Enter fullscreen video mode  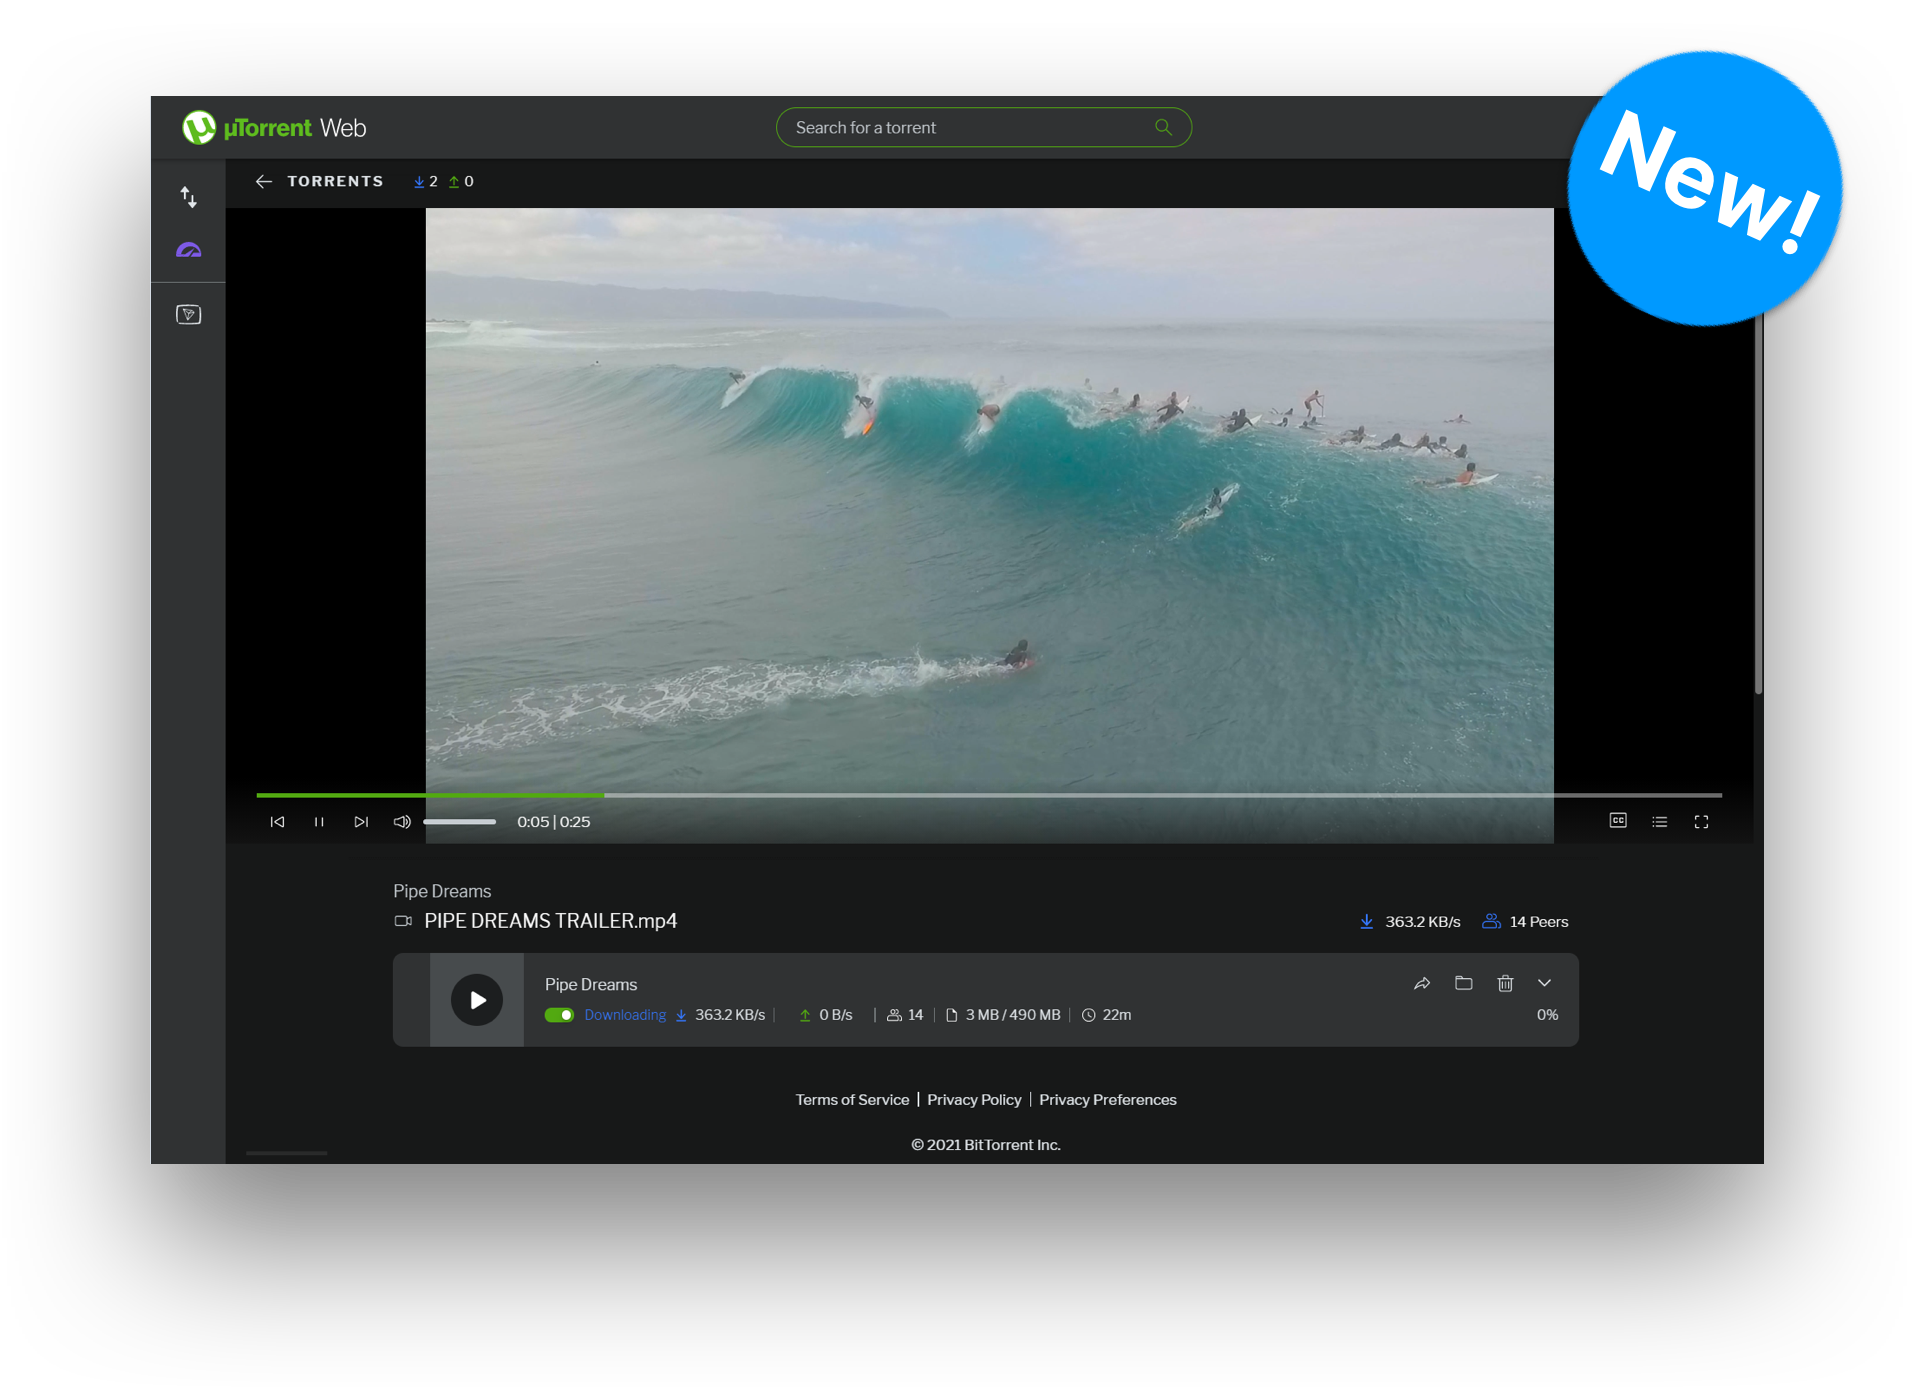click(1701, 822)
